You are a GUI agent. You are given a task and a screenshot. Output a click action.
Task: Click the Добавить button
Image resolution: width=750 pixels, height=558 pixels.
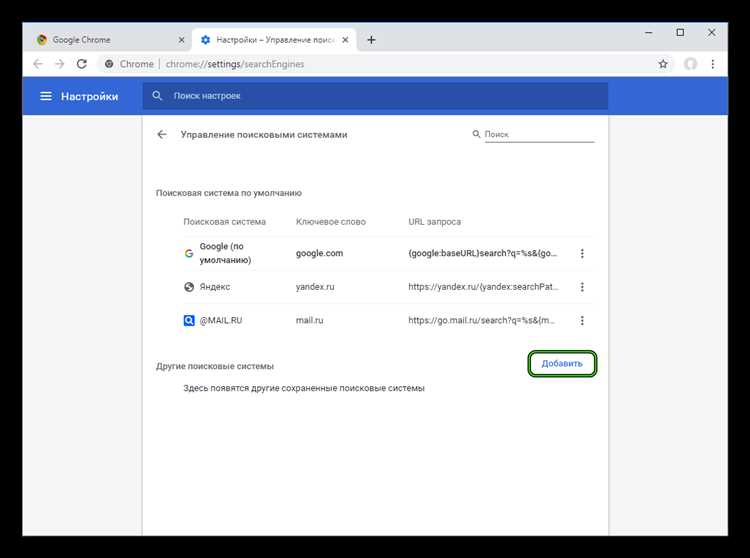[562, 363]
